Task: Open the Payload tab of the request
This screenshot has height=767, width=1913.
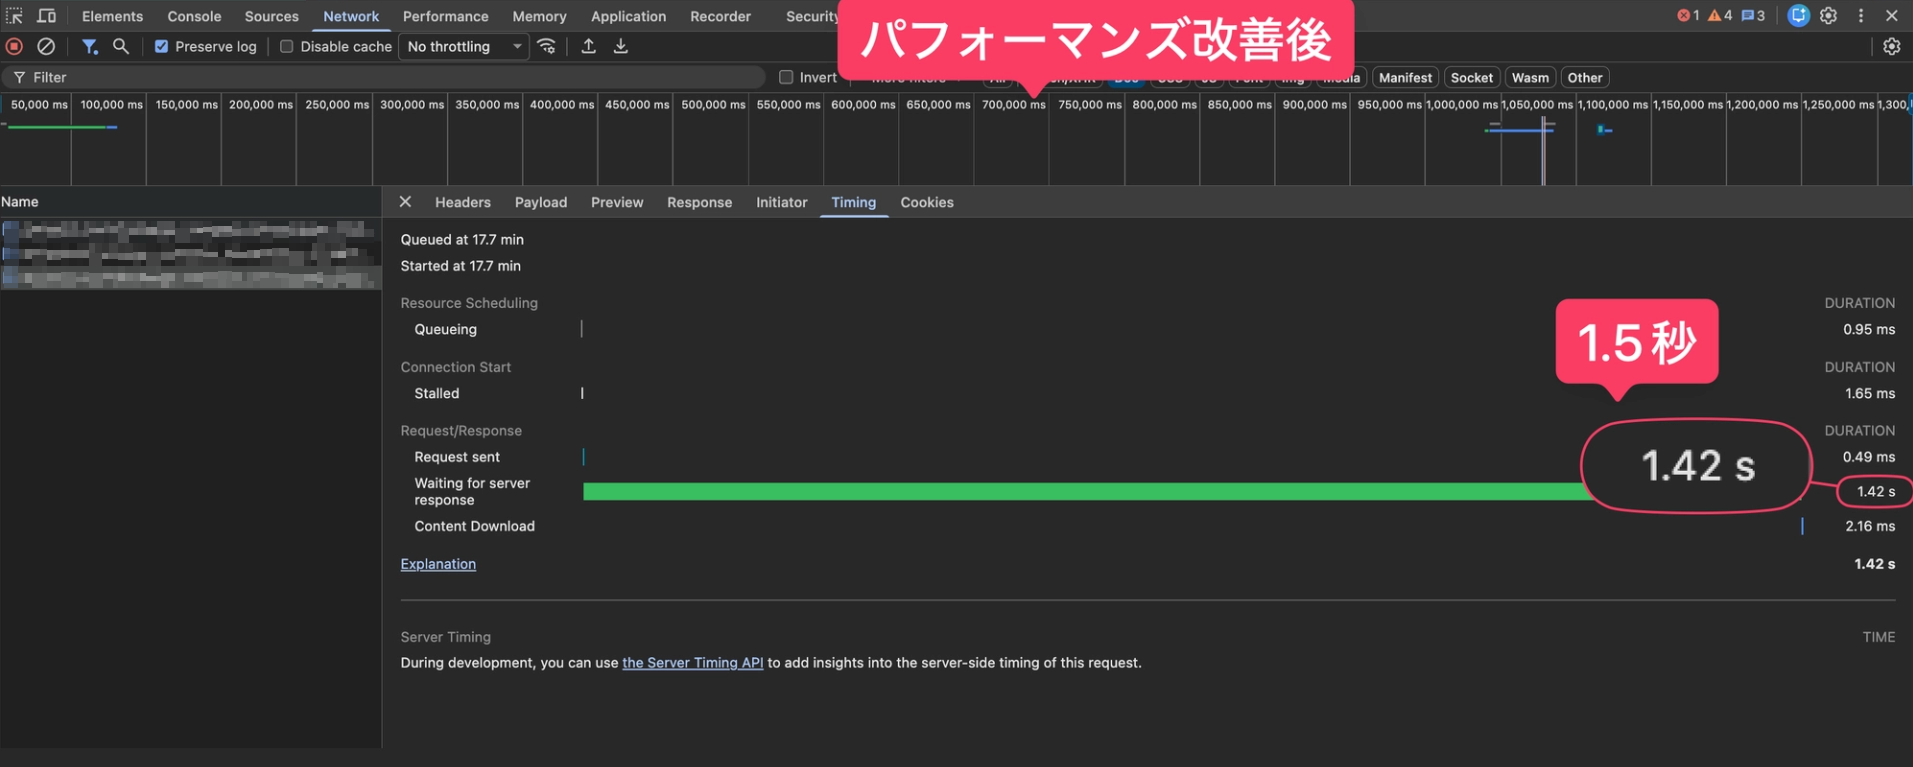Action: tap(541, 202)
